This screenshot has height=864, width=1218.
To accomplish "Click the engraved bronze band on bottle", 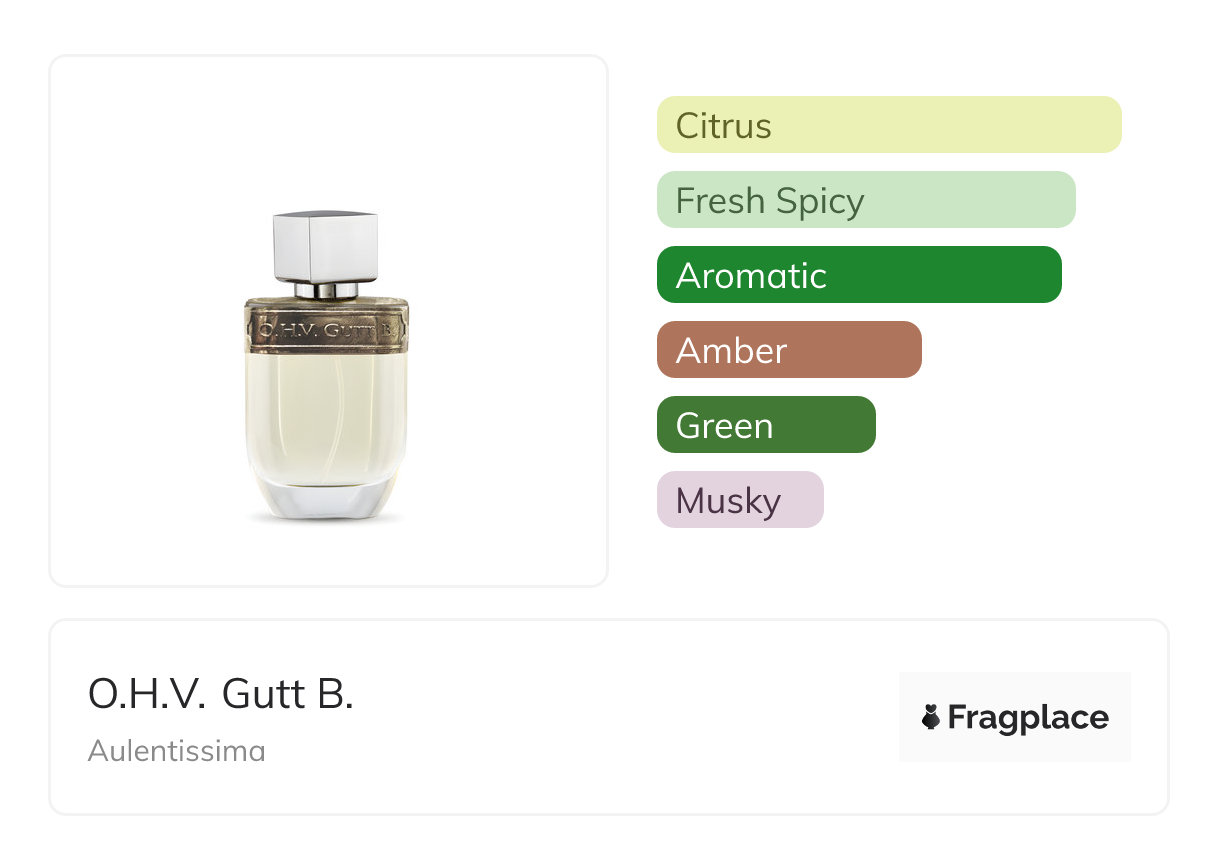I will click(327, 326).
